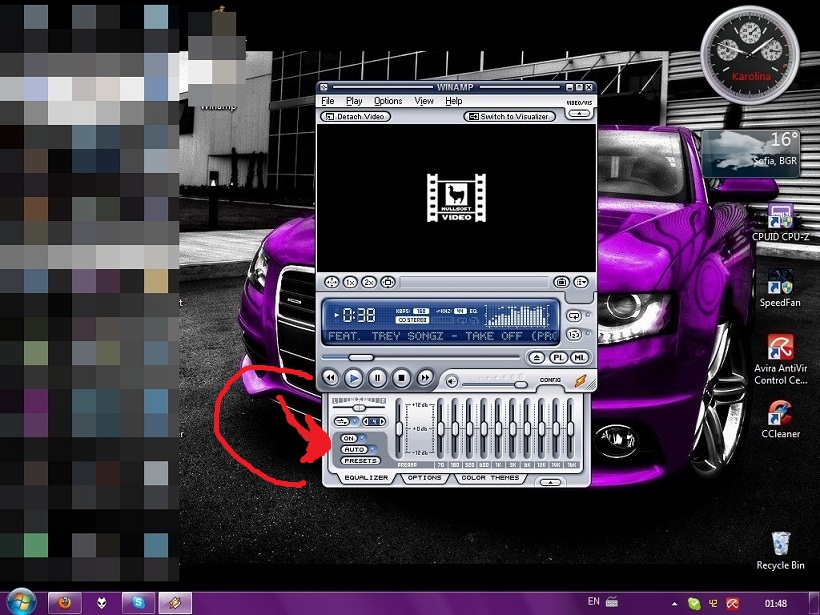Stop playback in Winamp
The height and width of the screenshot is (615, 820).
[401, 378]
